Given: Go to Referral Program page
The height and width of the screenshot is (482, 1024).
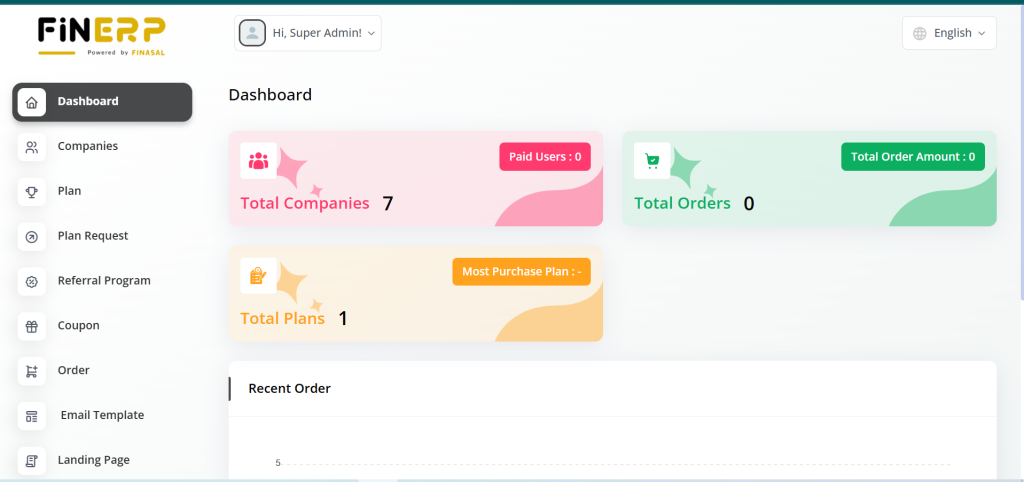Looking at the screenshot, I should 104,281.
